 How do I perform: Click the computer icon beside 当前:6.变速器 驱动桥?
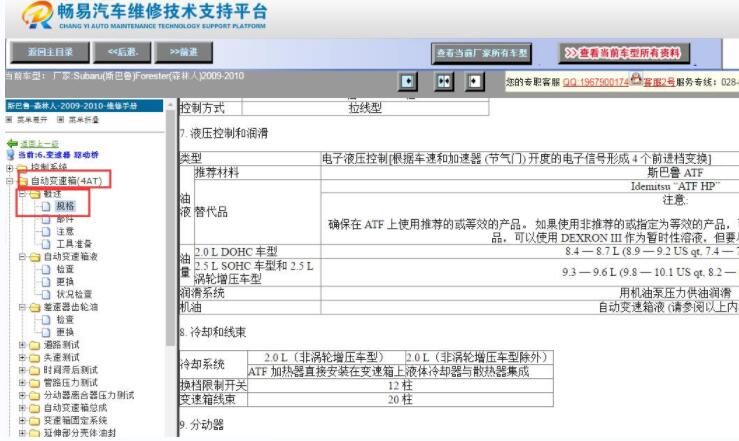point(11,155)
